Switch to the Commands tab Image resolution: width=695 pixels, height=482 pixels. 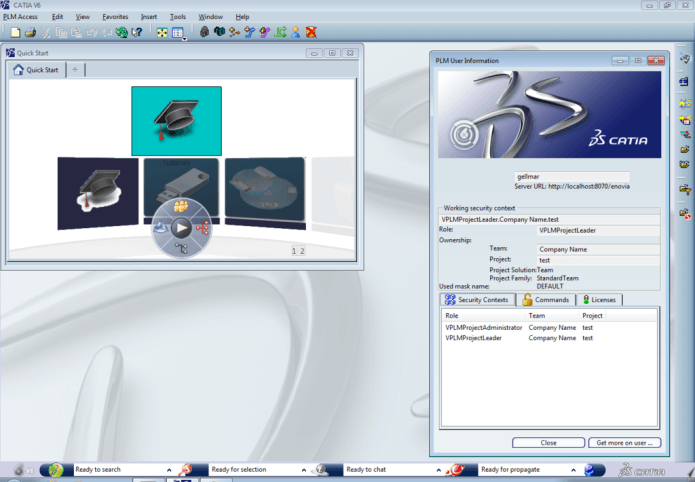(546, 300)
